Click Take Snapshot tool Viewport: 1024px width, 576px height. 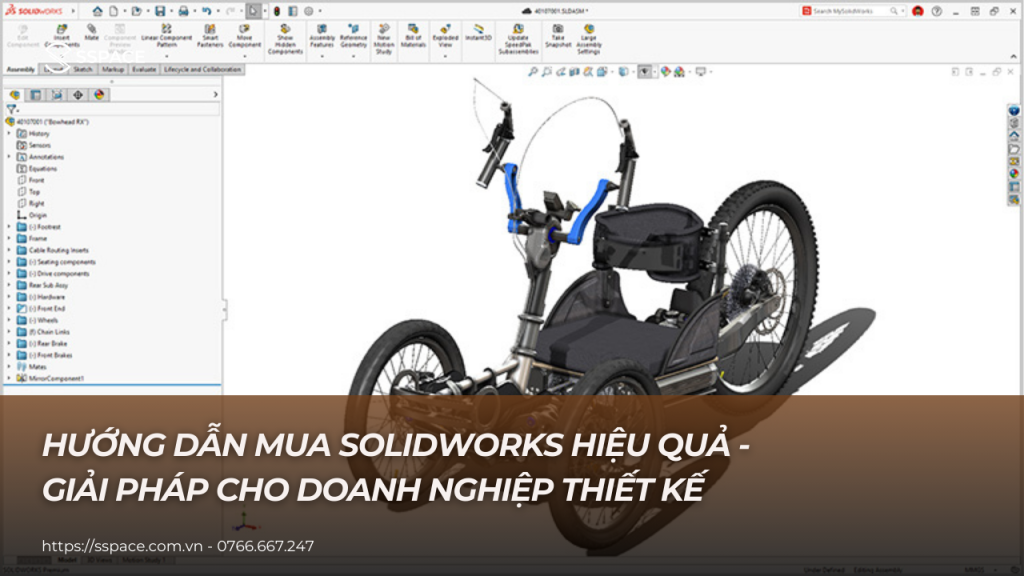click(558, 36)
